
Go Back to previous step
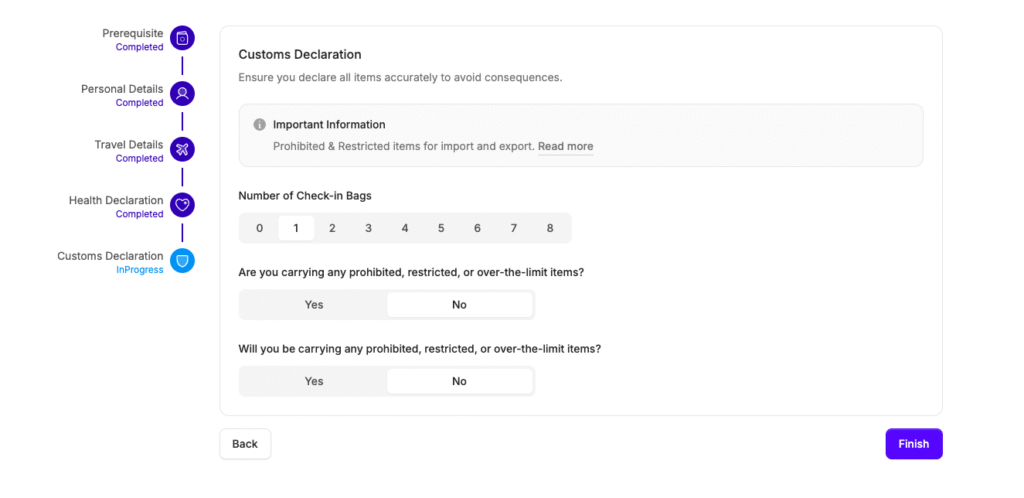pos(245,444)
